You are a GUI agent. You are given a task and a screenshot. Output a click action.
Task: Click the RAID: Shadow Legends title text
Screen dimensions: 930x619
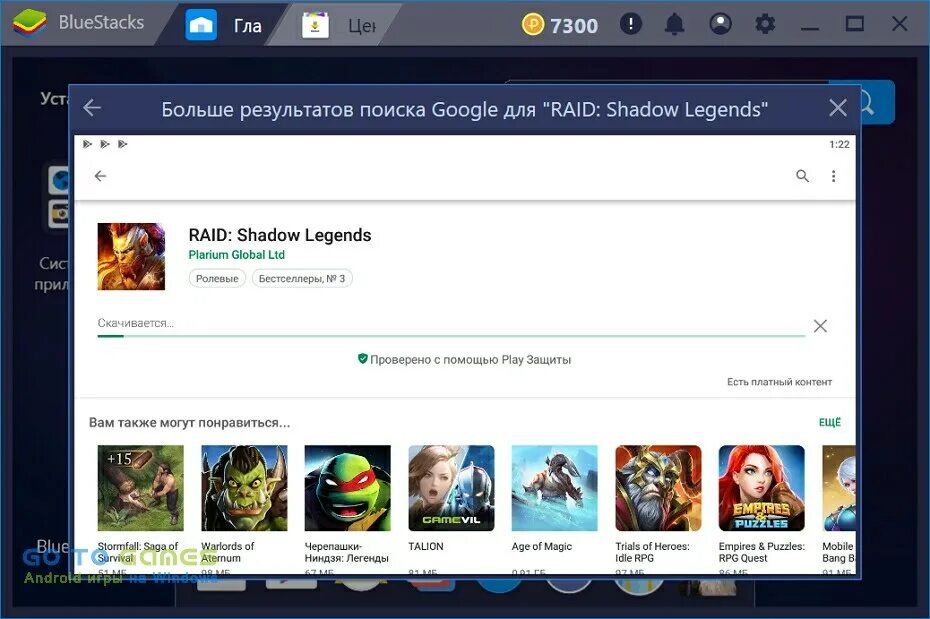click(x=280, y=235)
